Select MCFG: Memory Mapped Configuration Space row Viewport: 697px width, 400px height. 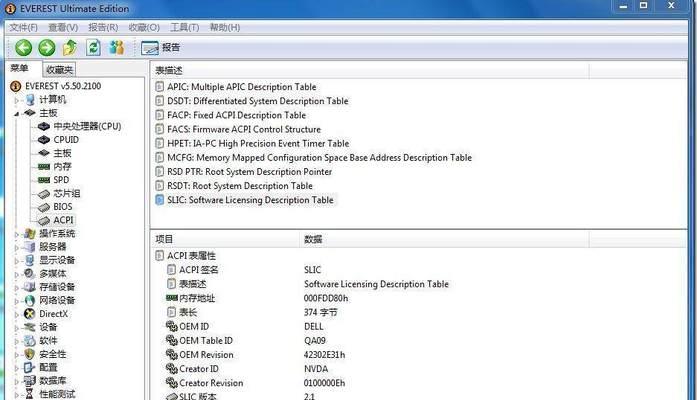click(319, 158)
